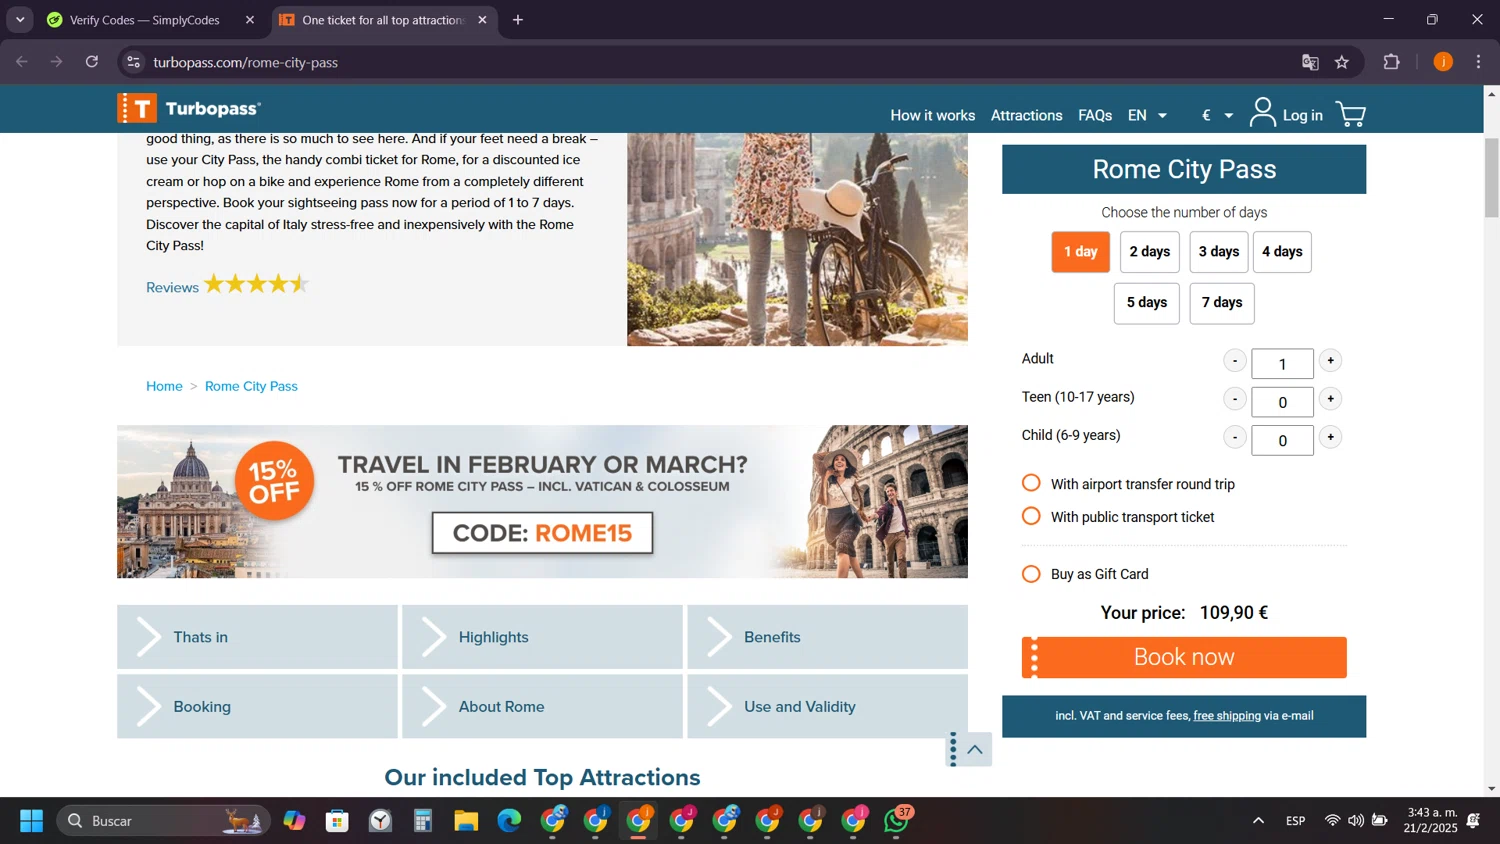The image size is (1500, 844).
Task: Open the Chrome three-dot menu
Action: tap(1478, 62)
